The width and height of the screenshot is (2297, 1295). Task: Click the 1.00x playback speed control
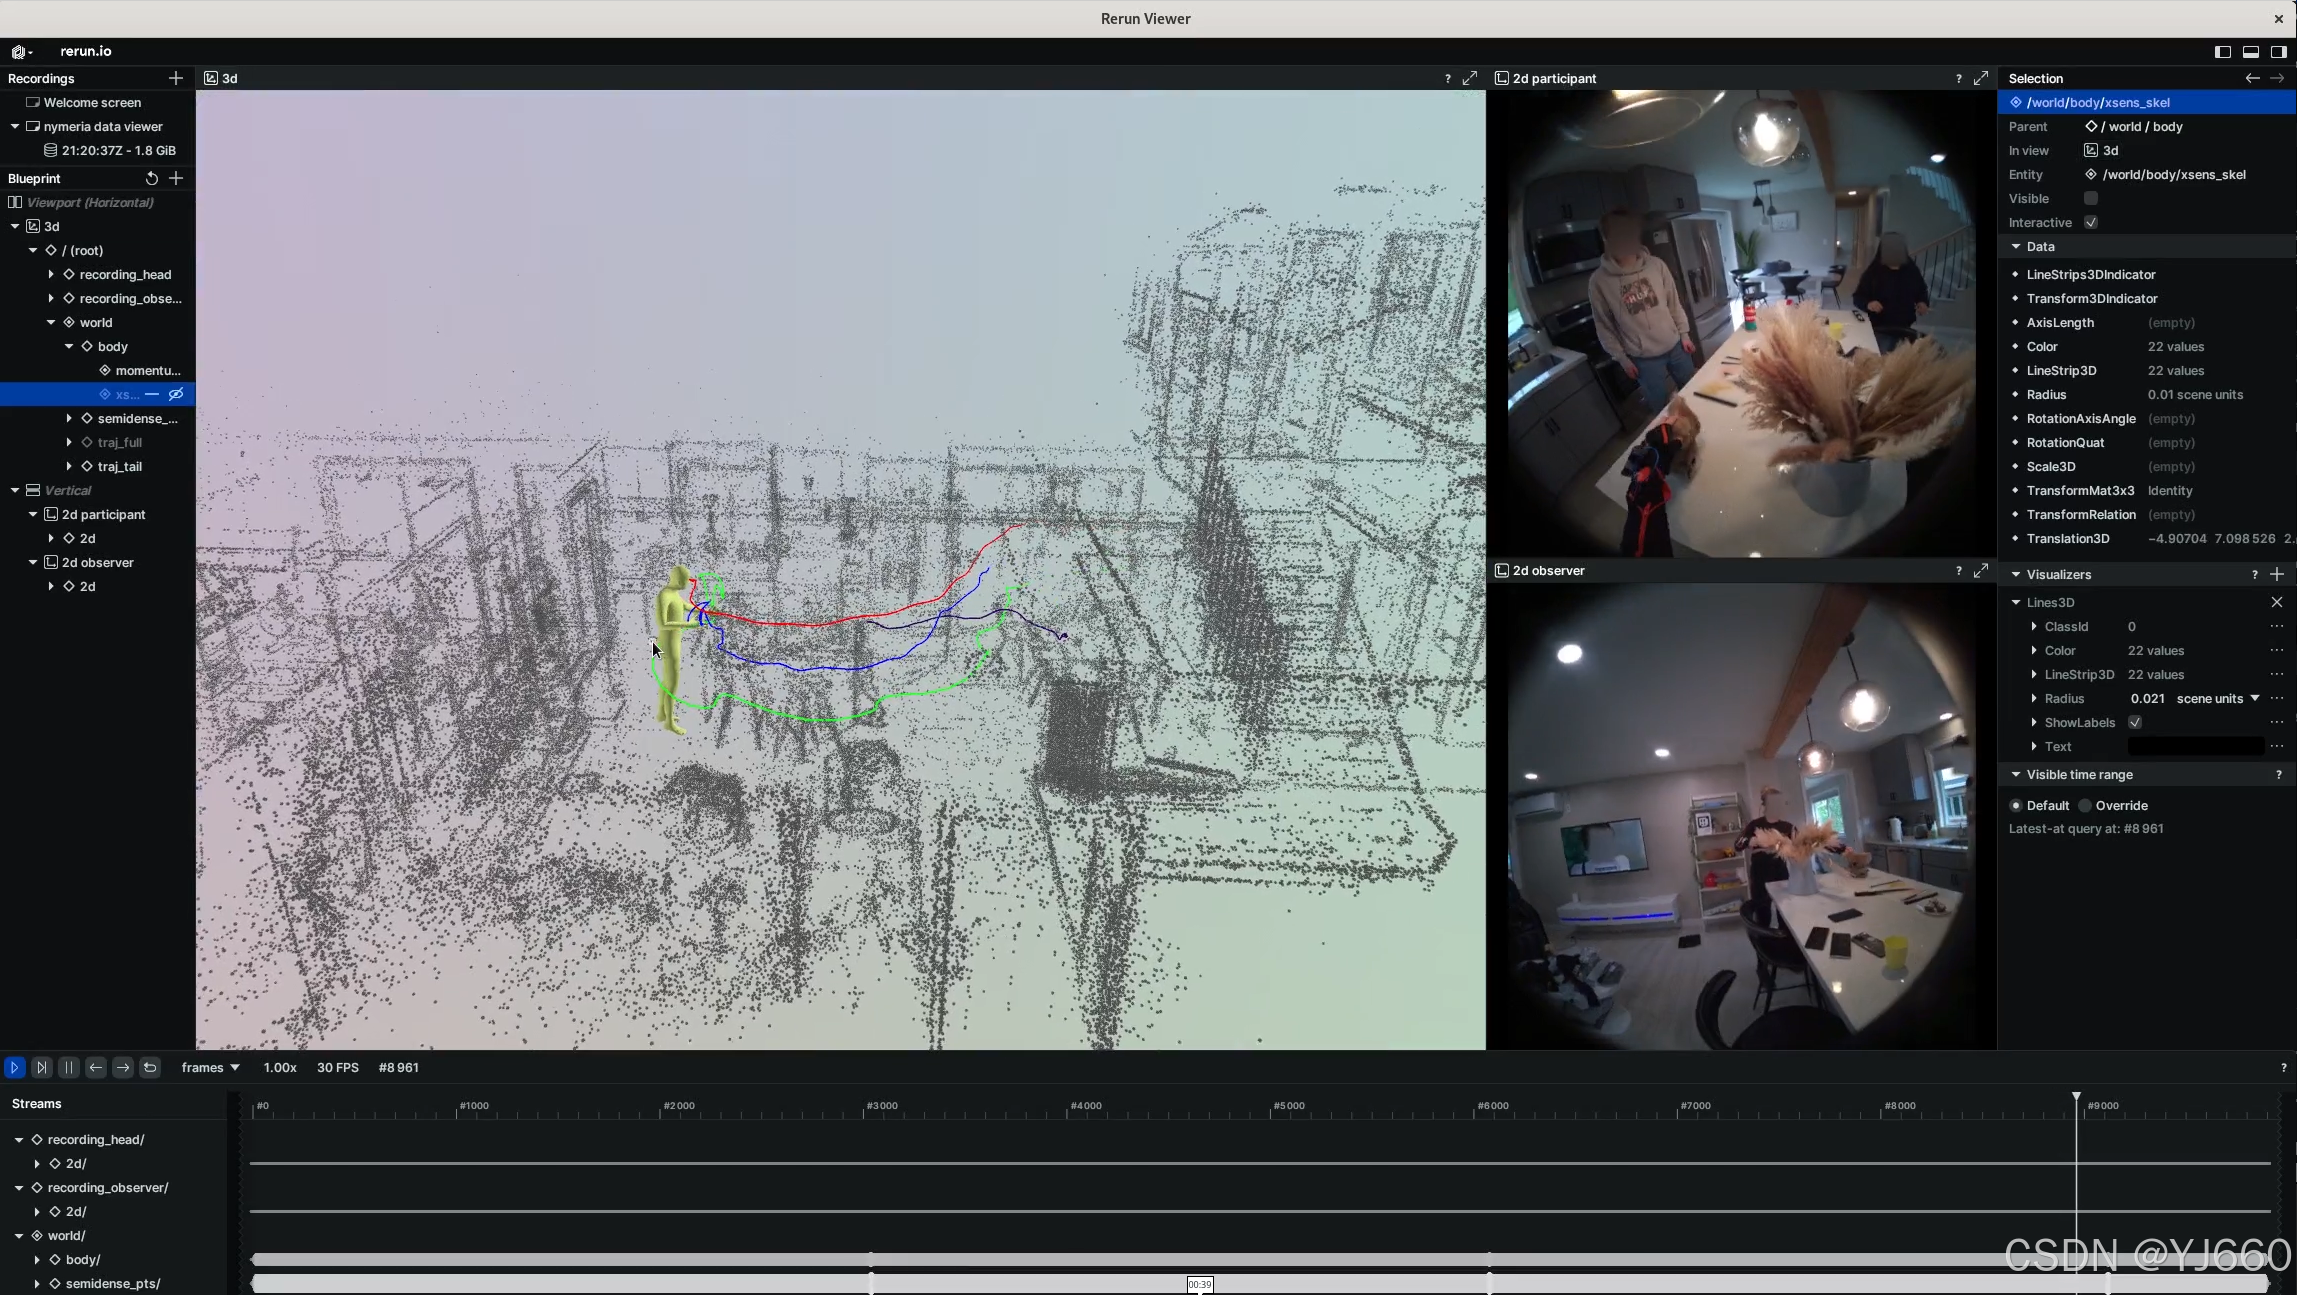click(280, 1068)
